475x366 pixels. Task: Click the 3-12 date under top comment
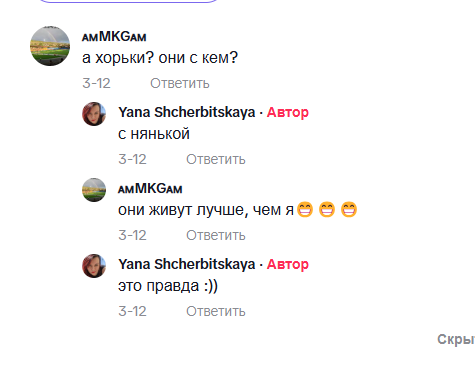(96, 83)
